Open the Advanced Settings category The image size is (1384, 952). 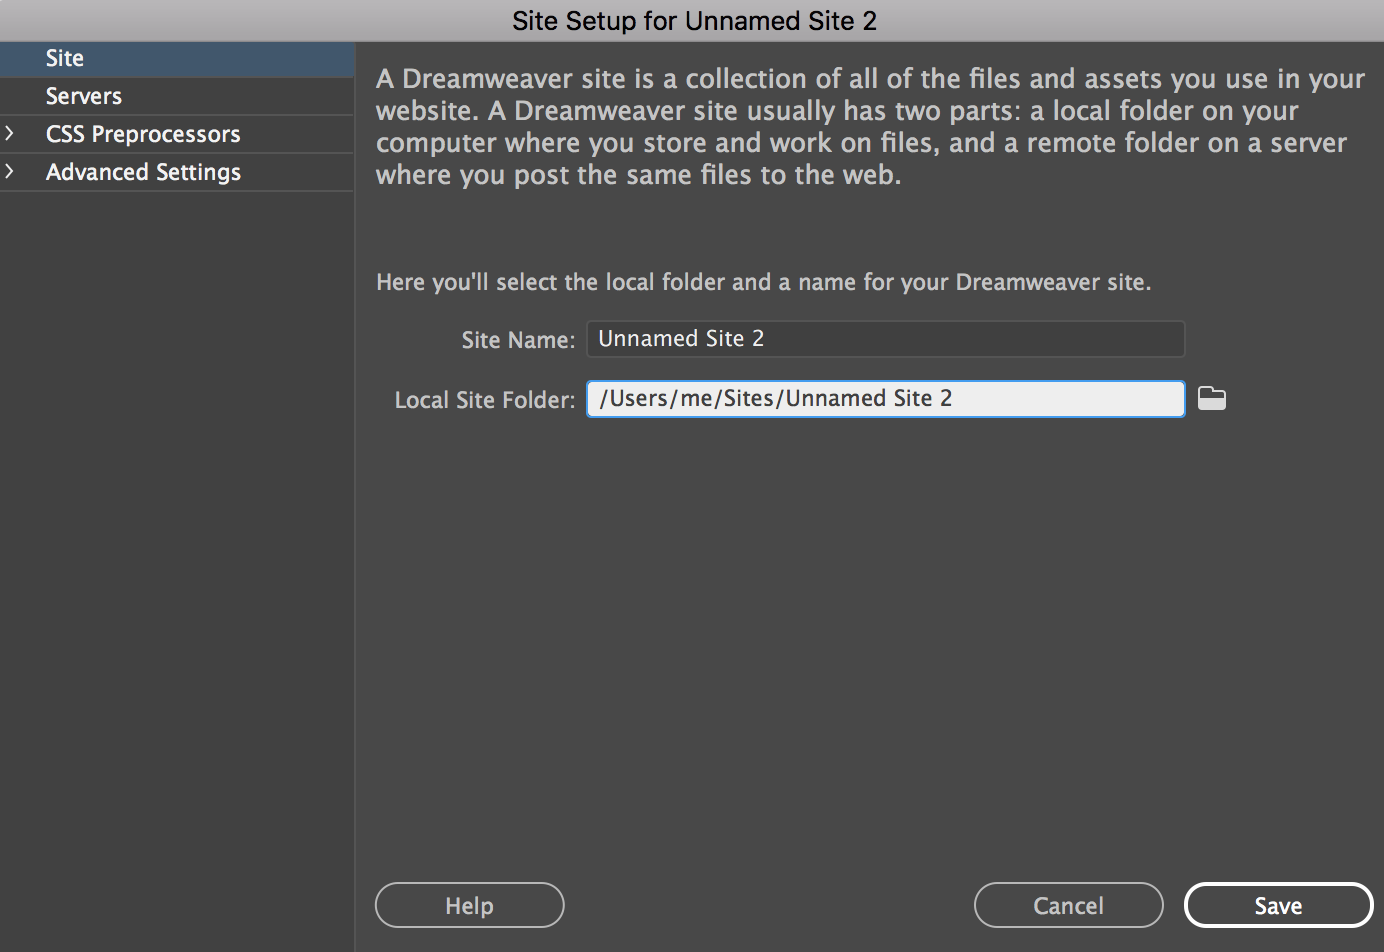[177, 172]
